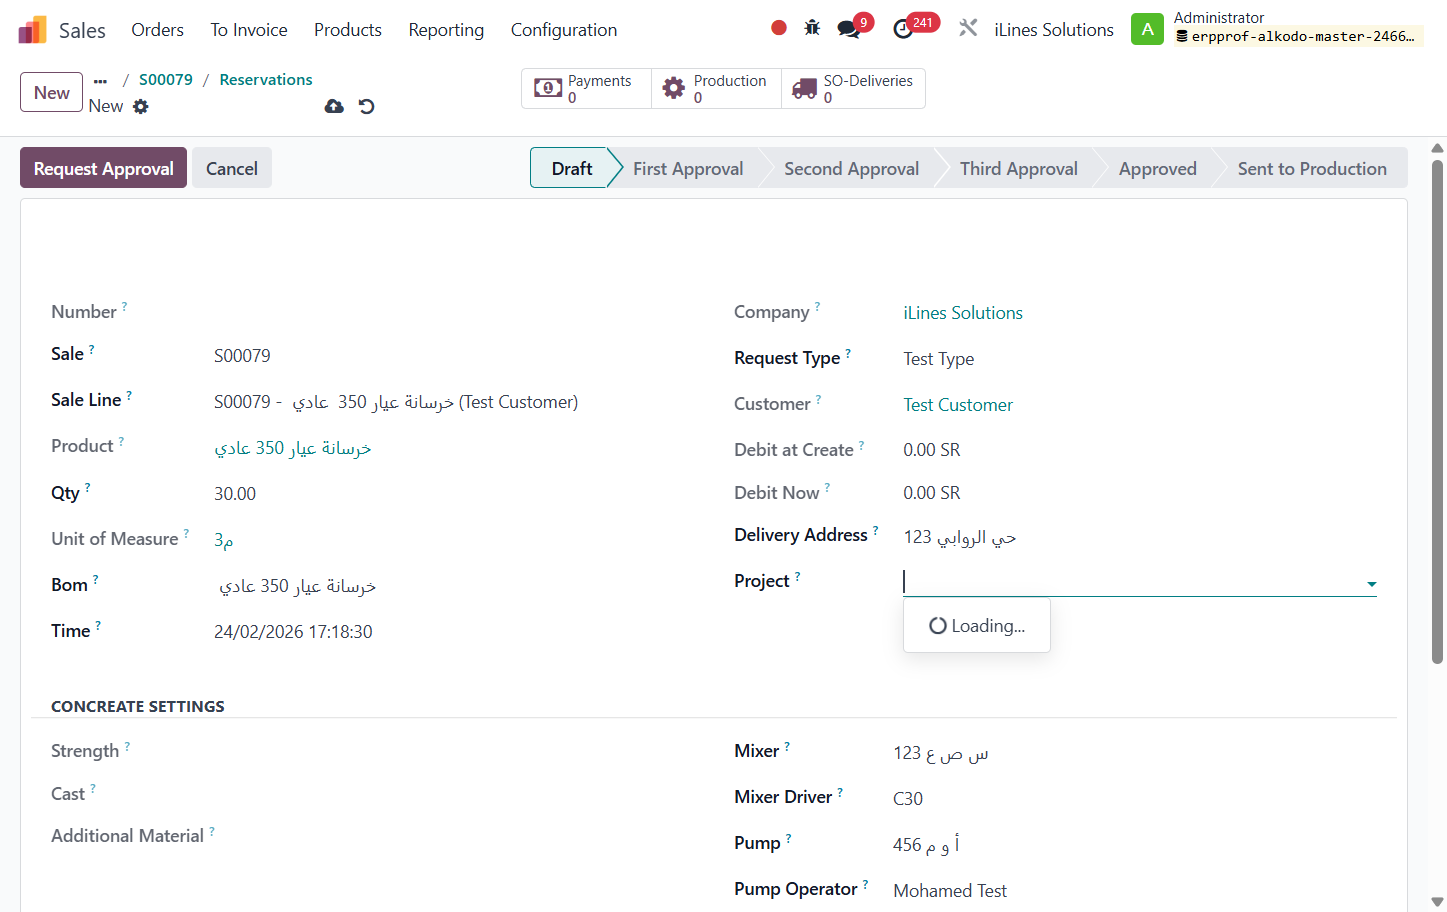1447x912 pixels.
Task: Open Payments smart button
Action: pos(587,88)
